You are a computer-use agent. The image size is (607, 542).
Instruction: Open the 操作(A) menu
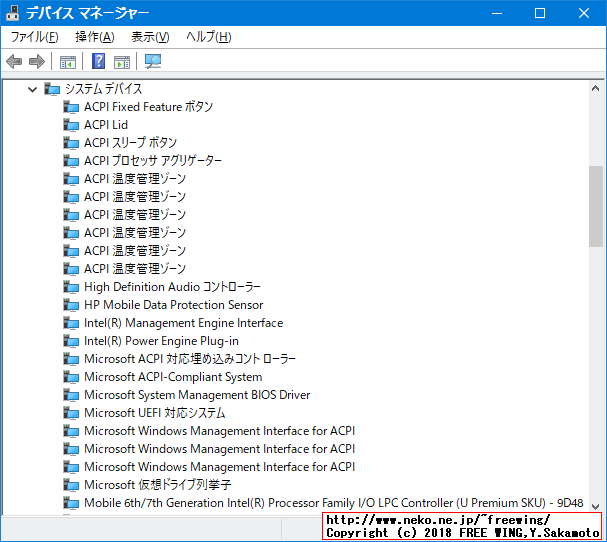pyautogui.click(x=95, y=37)
